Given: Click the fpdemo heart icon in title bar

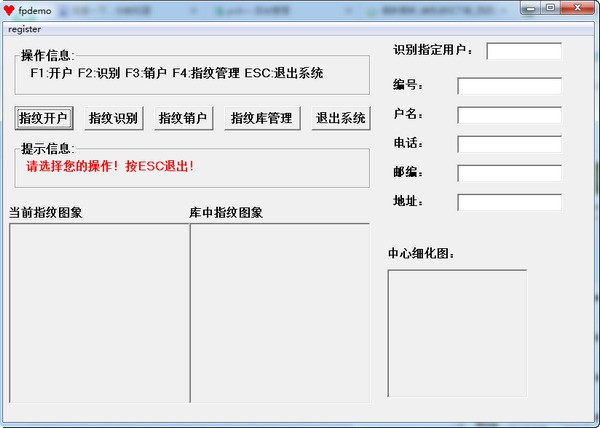Looking at the screenshot, I should click(9, 10).
